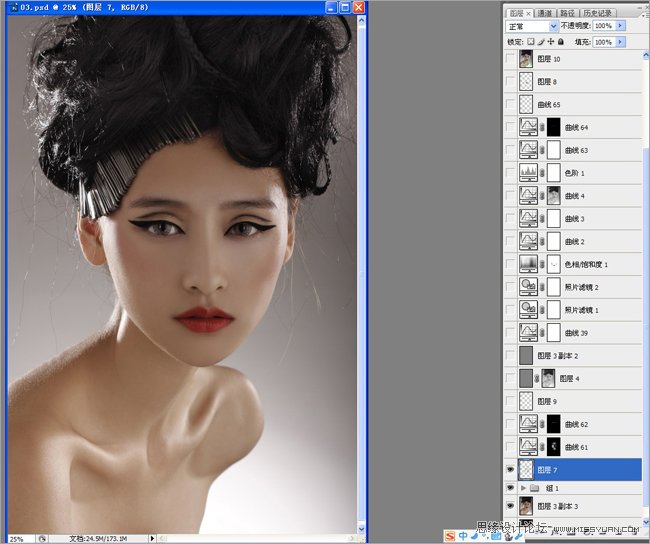The width and height of the screenshot is (650, 544).
Task: Click the lock position move icon
Action: [x=550, y=42]
